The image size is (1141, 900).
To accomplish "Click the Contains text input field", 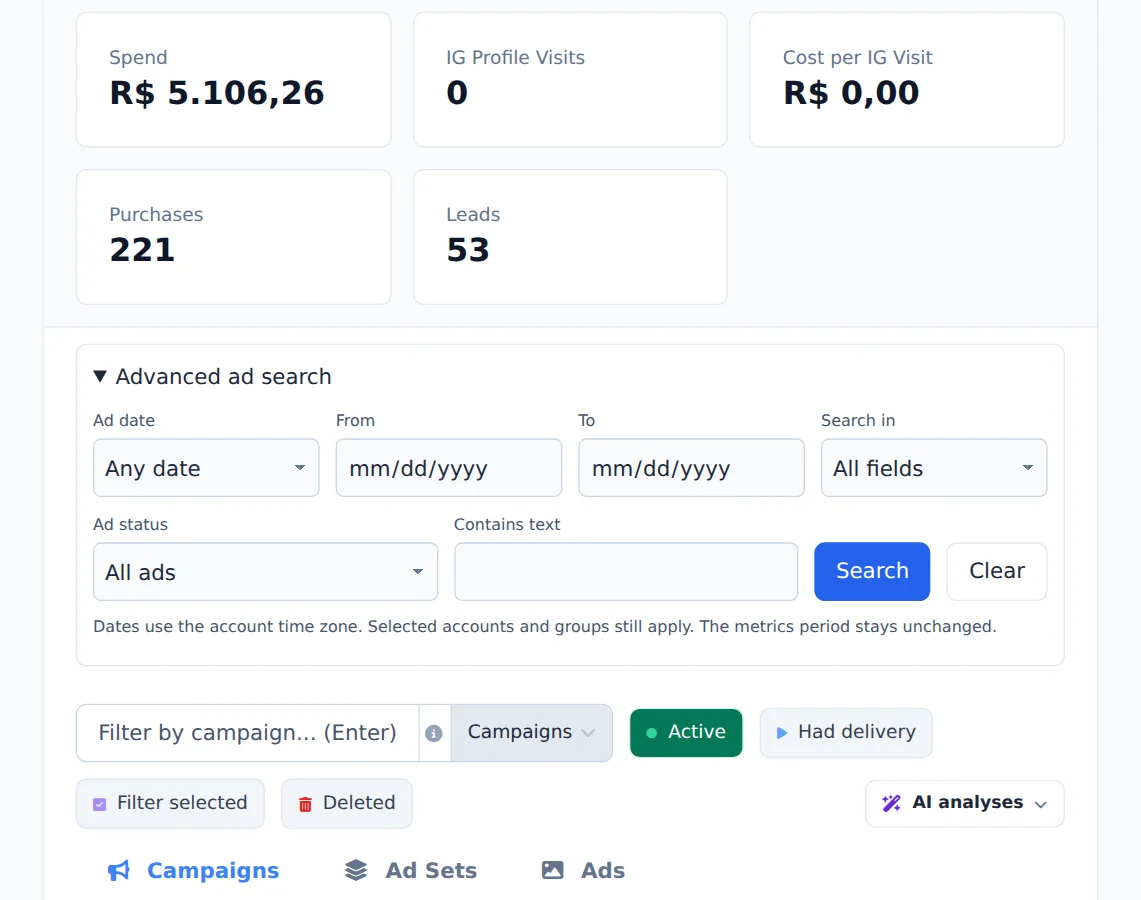I will pyautogui.click(x=626, y=572).
